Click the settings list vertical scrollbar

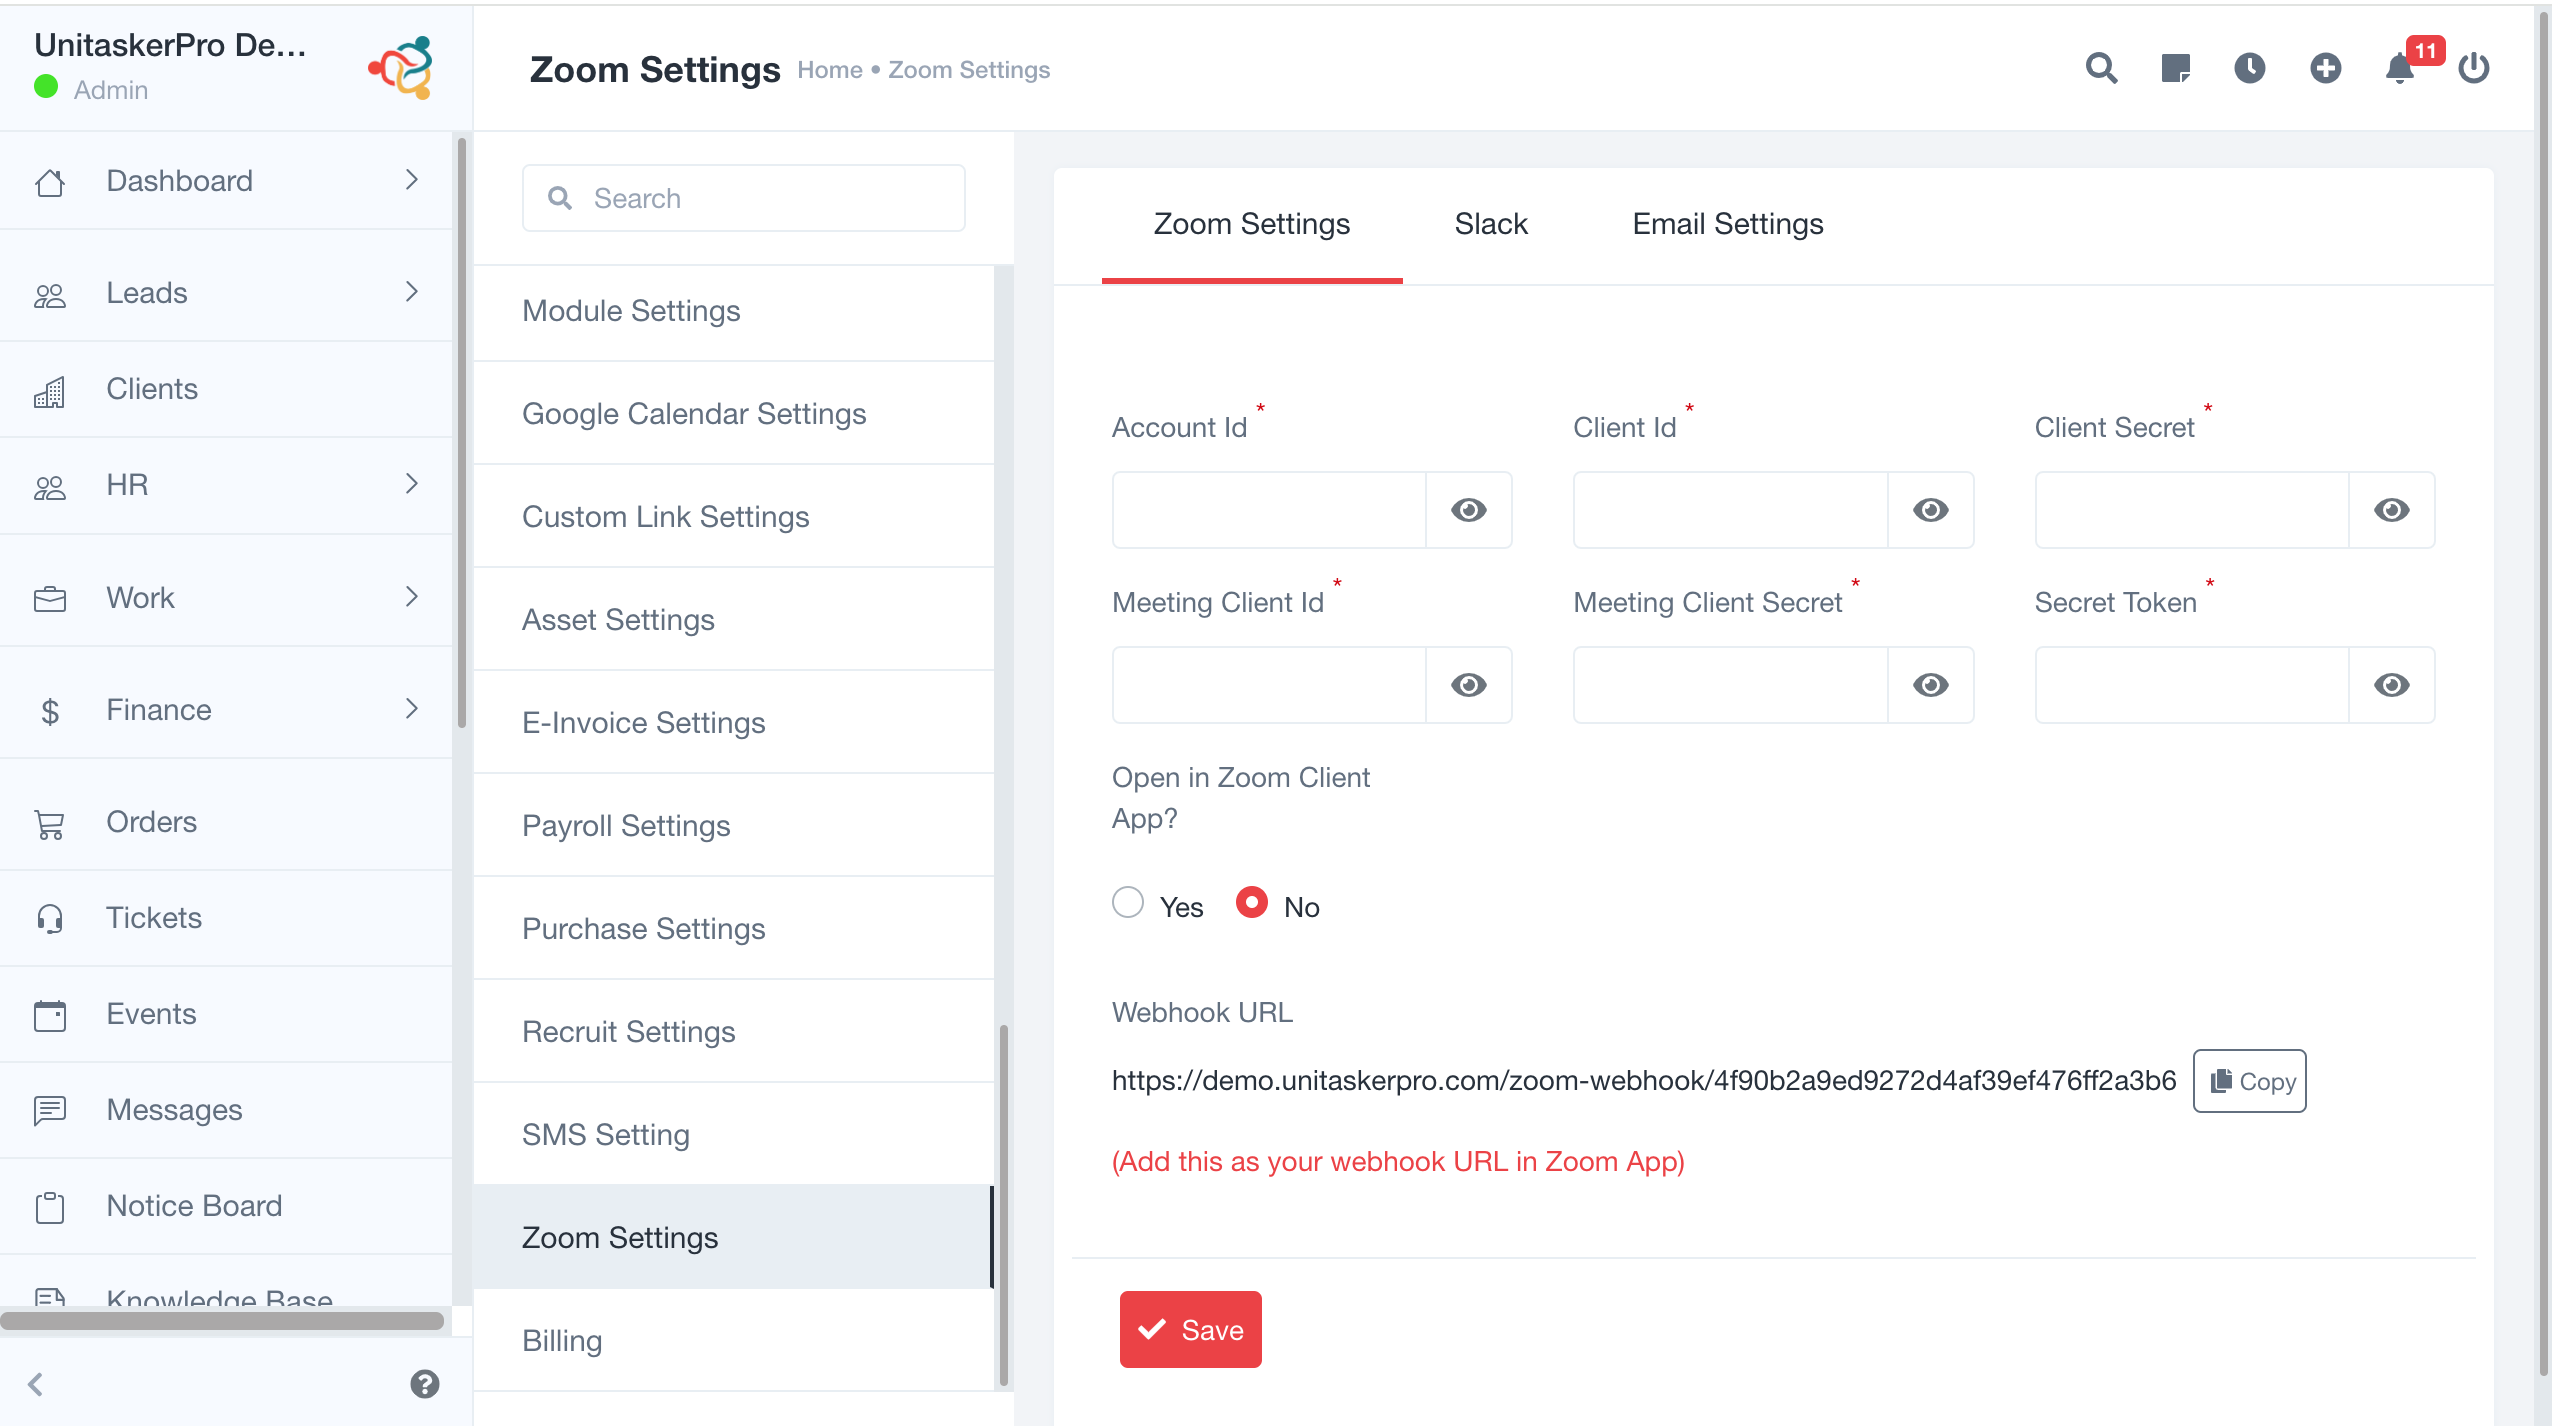click(1003, 1205)
